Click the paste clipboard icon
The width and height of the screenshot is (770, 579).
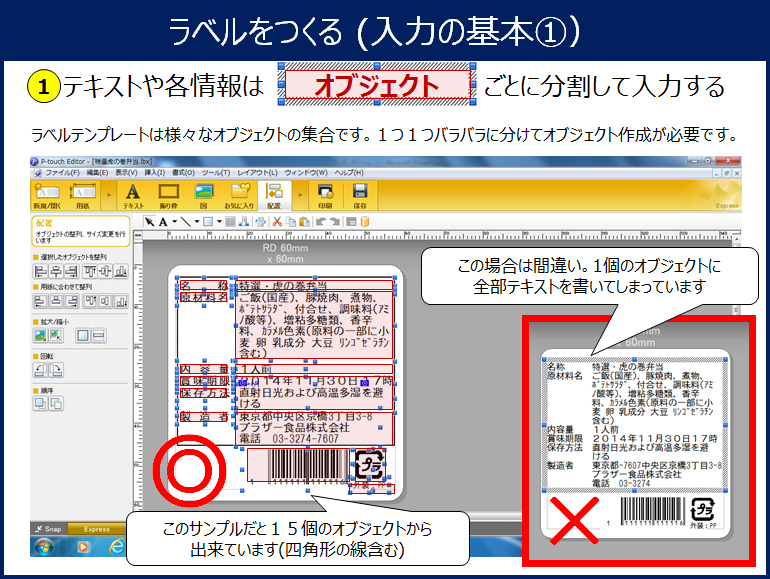pyautogui.click(x=304, y=222)
